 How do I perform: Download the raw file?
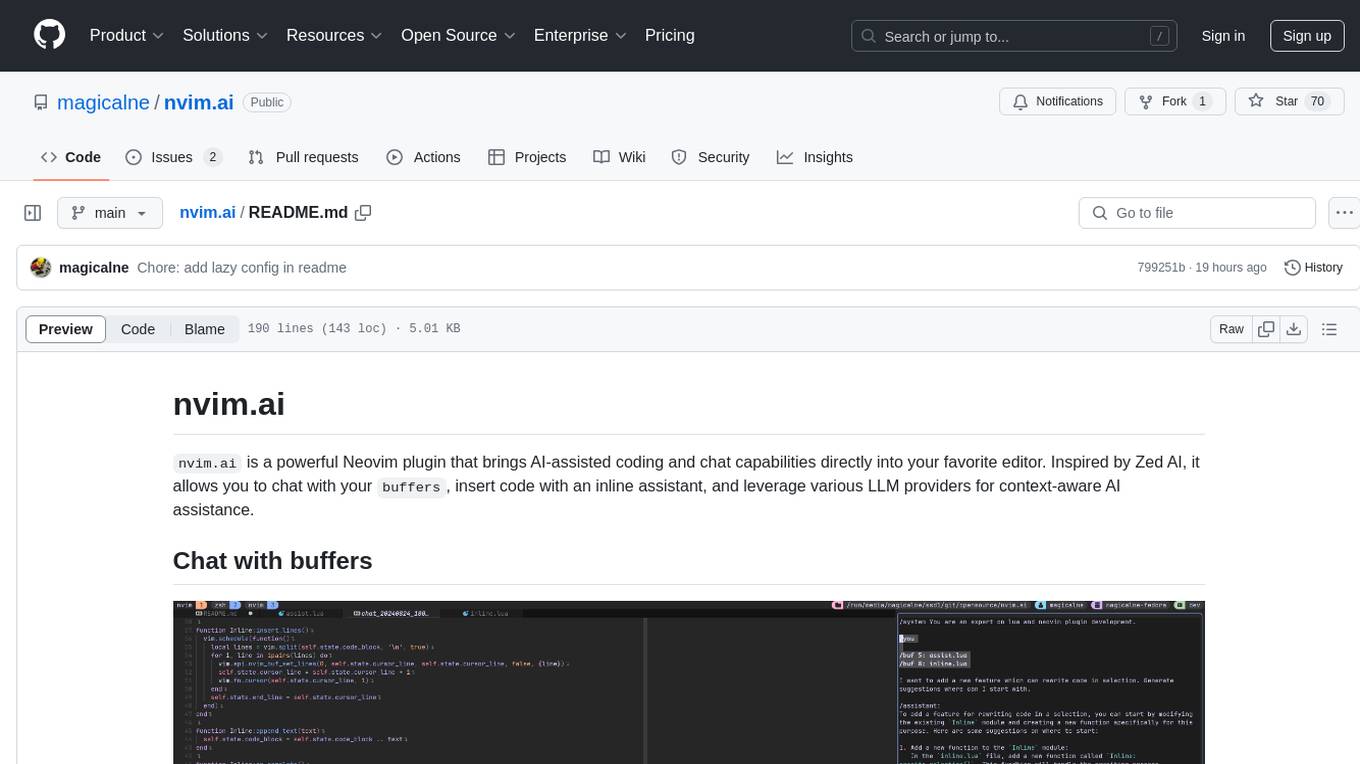[1293, 329]
